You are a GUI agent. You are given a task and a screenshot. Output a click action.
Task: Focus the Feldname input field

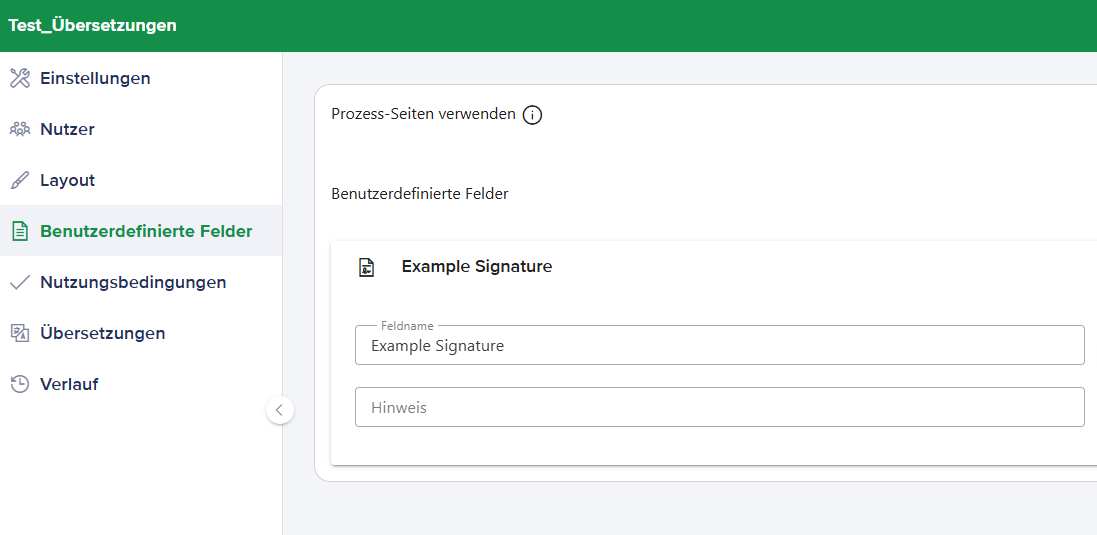(719, 346)
